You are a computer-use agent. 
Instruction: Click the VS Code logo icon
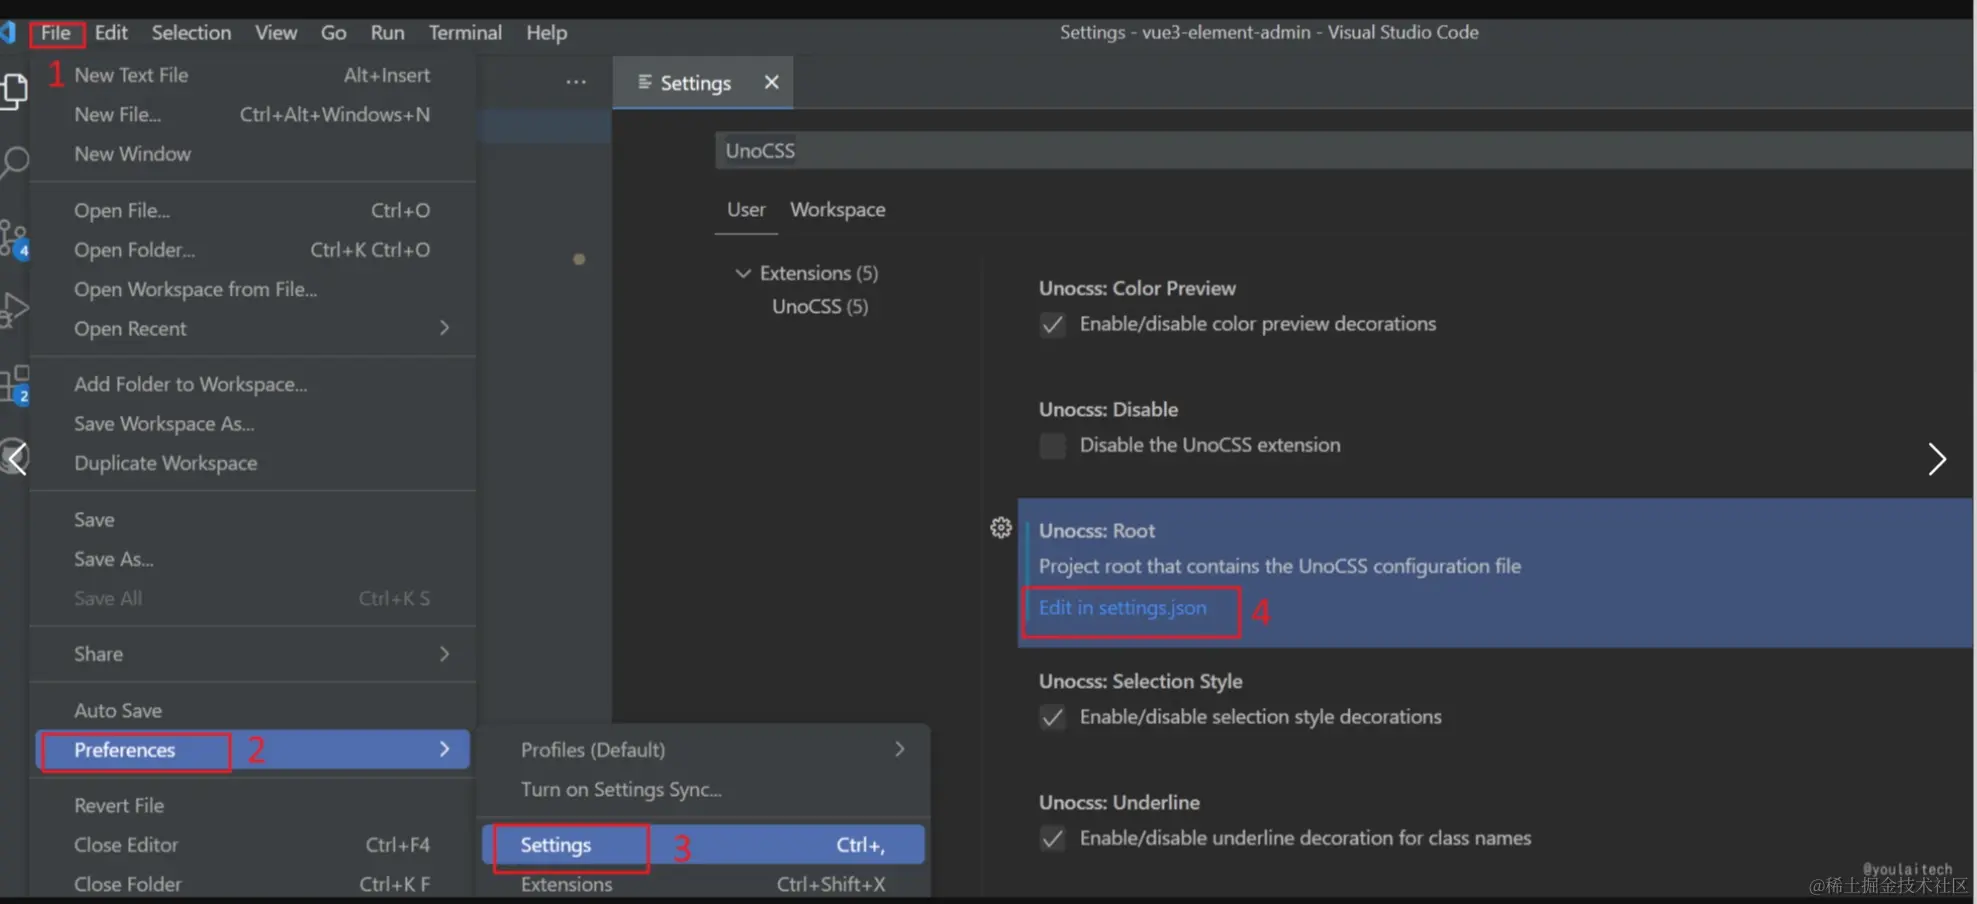[8, 32]
